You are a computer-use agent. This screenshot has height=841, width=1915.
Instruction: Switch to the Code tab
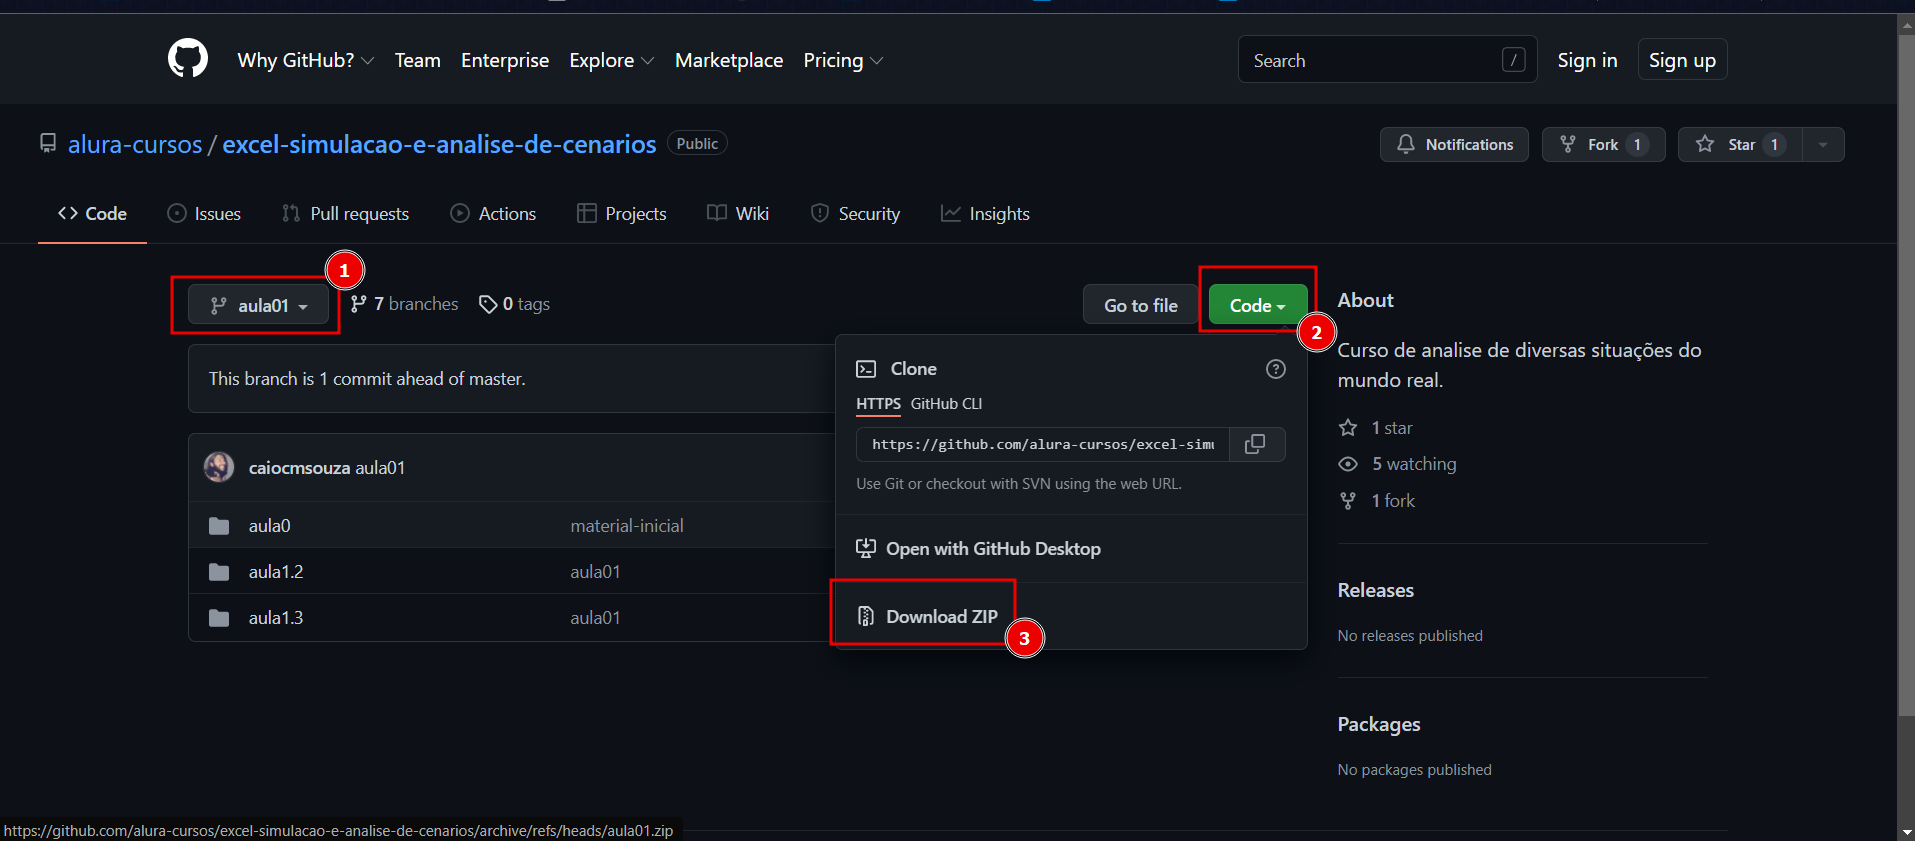point(92,213)
